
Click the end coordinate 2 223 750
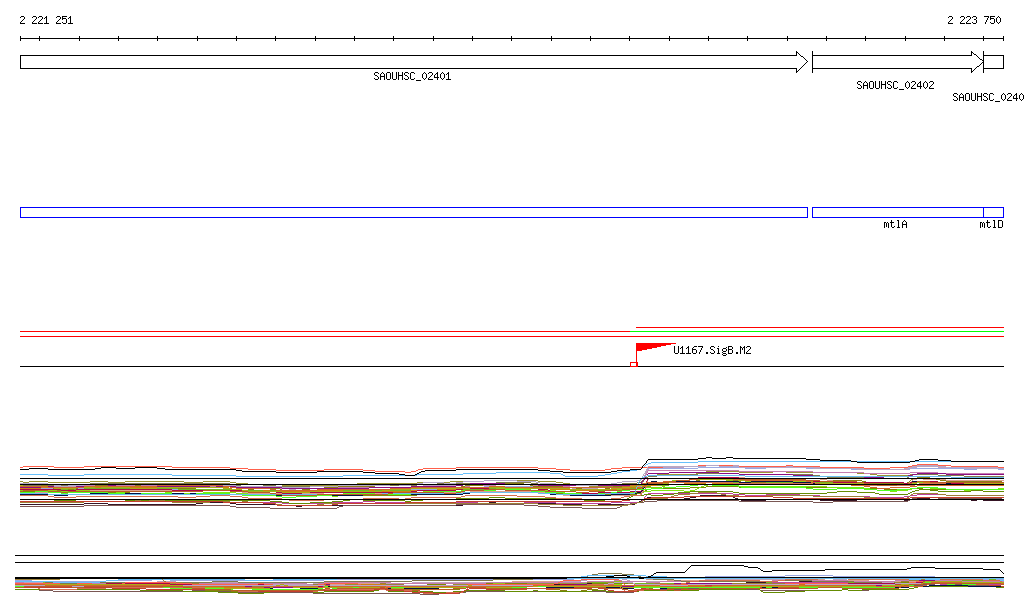pos(974,20)
